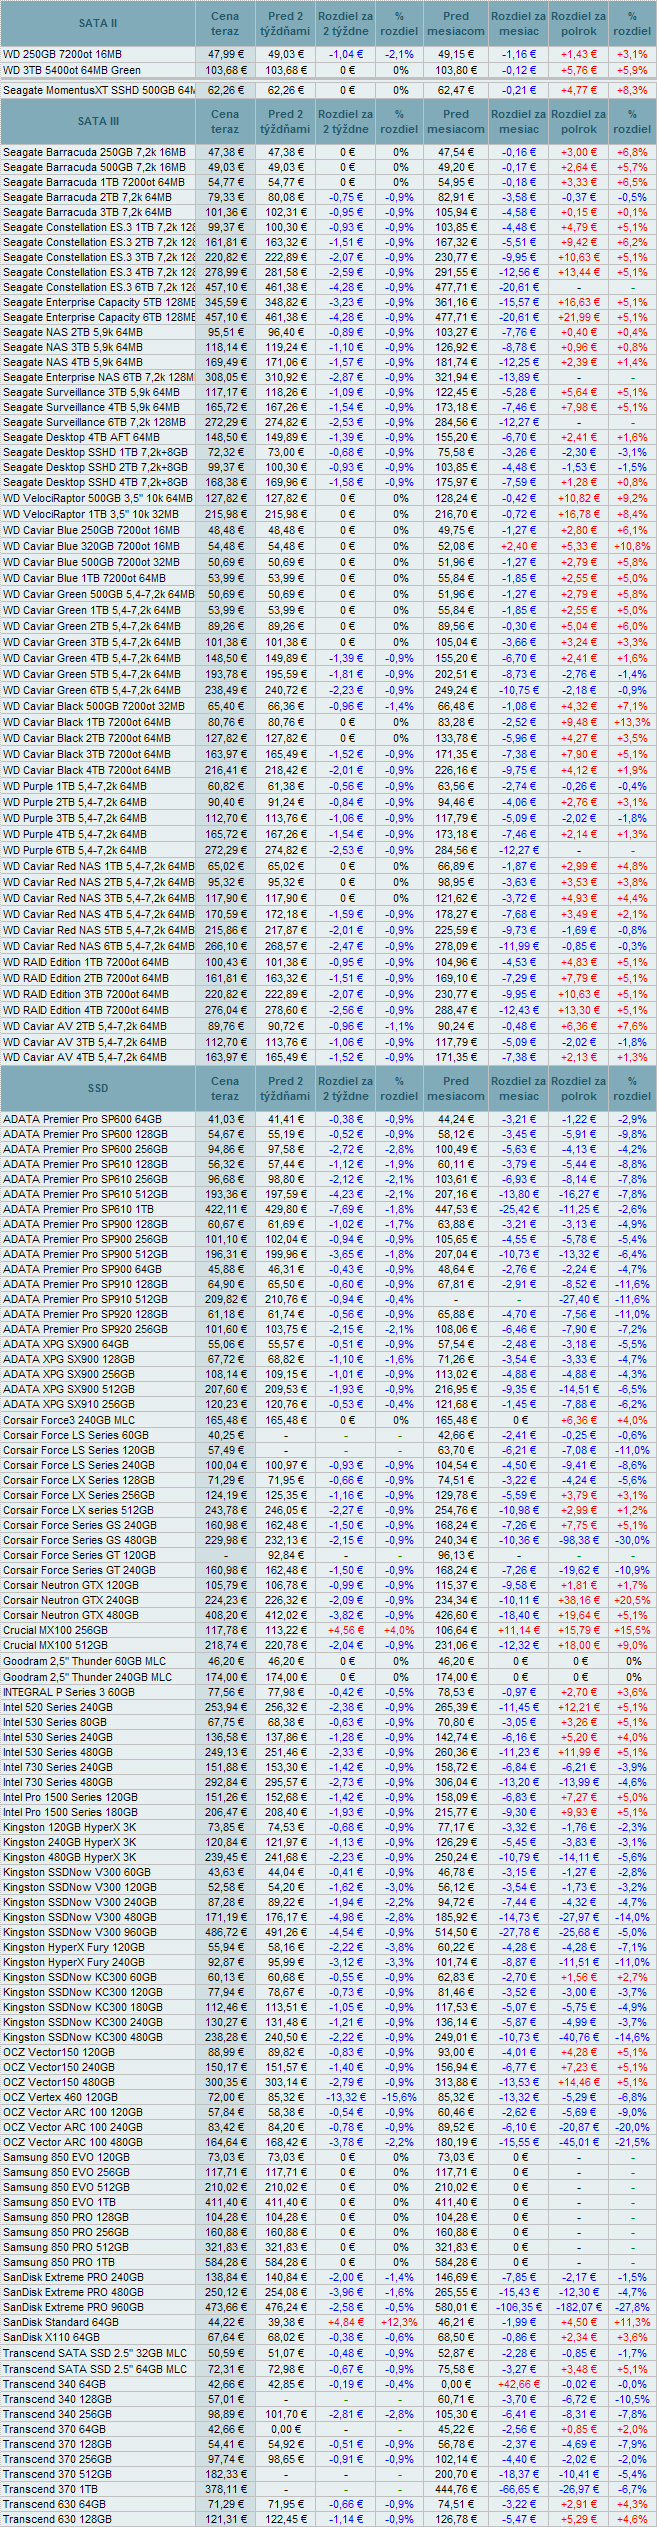Click 'WD 3TB 5400ot 64MB Green' row name

pyautogui.click(x=72, y=70)
